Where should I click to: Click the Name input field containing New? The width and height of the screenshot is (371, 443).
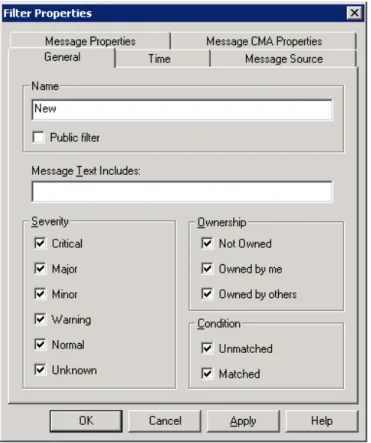[182, 110]
